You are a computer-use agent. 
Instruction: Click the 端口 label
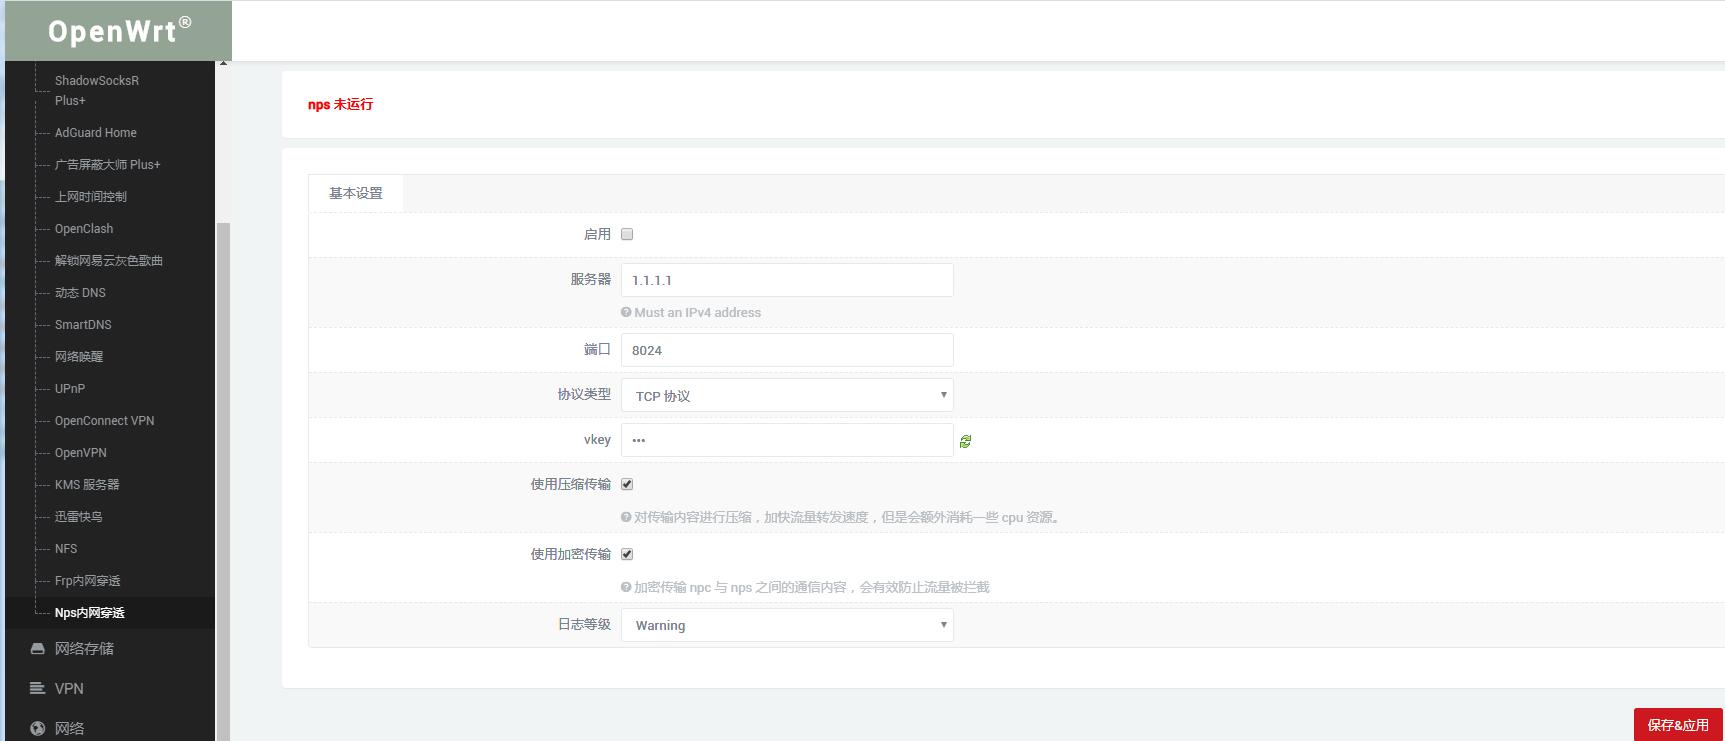(597, 349)
